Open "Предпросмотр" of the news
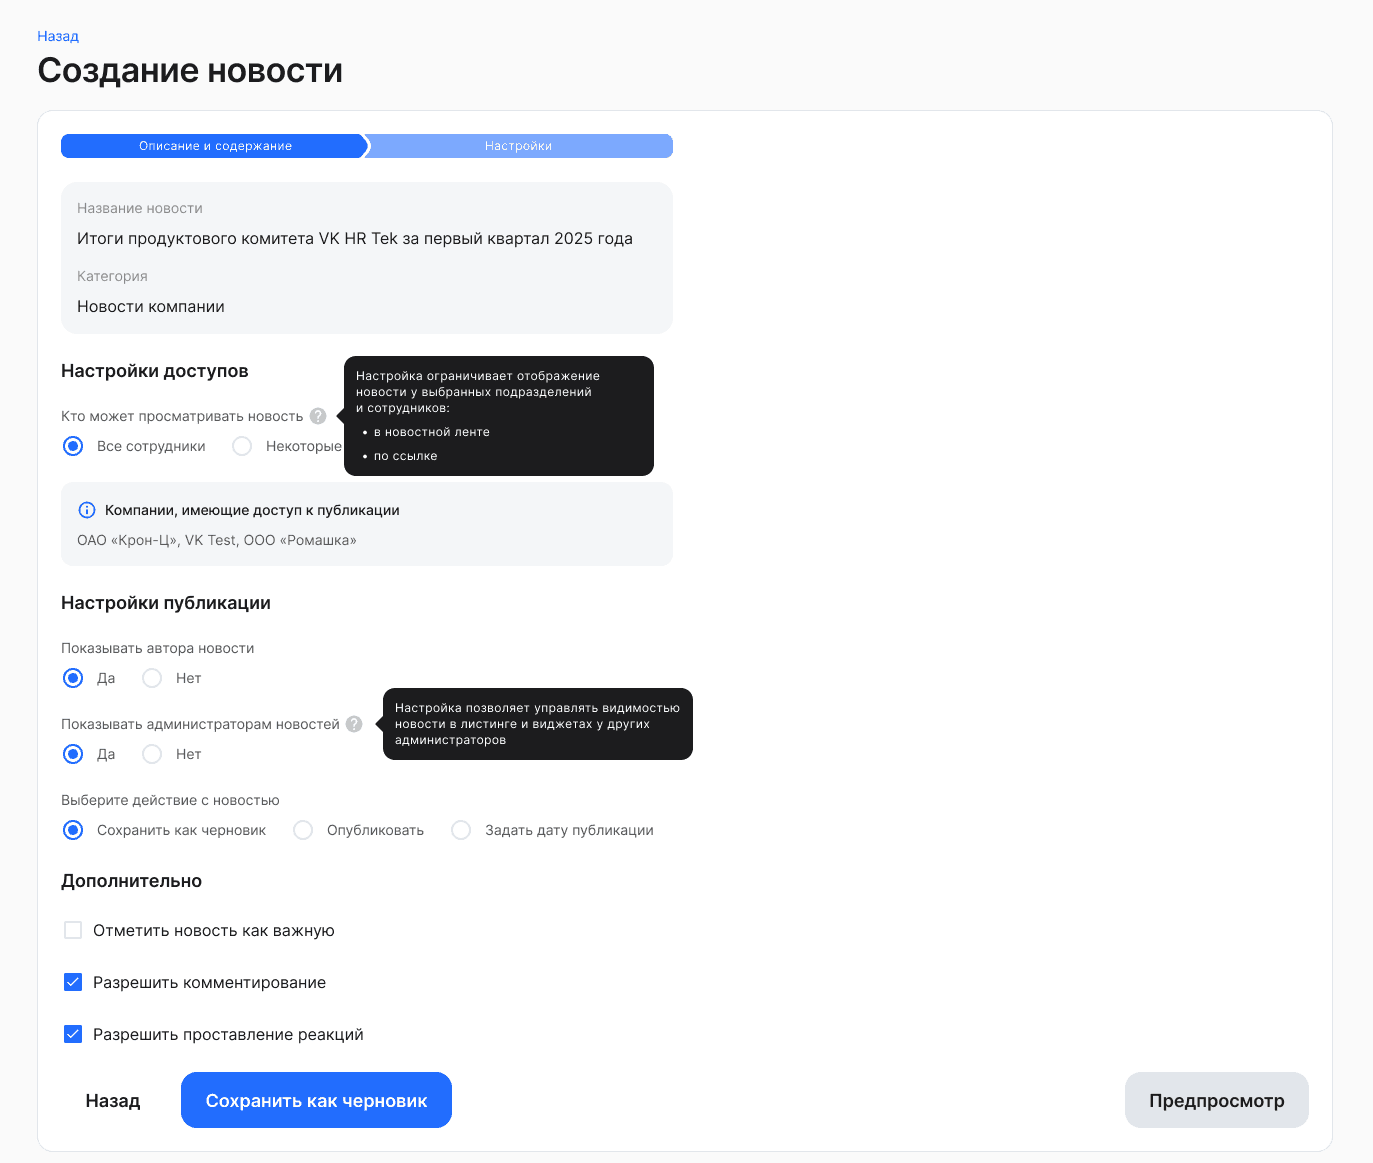This screenshot has height=1163, width=1373. tap(1216, 1100)
